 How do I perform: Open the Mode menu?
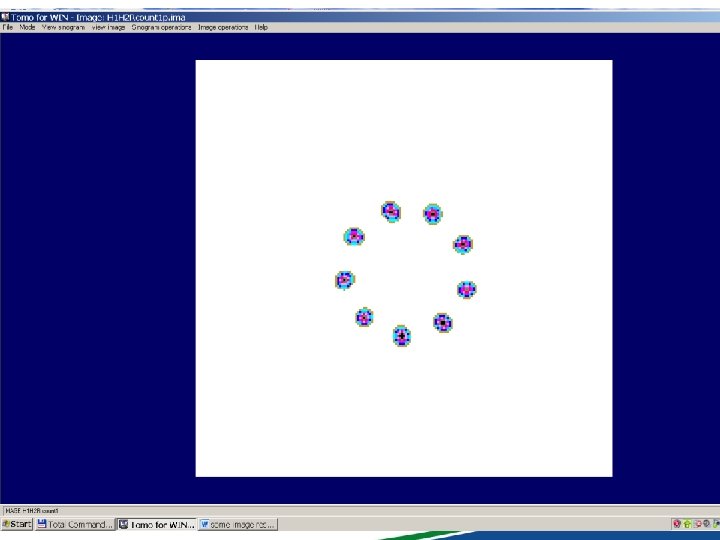[27, 28]
